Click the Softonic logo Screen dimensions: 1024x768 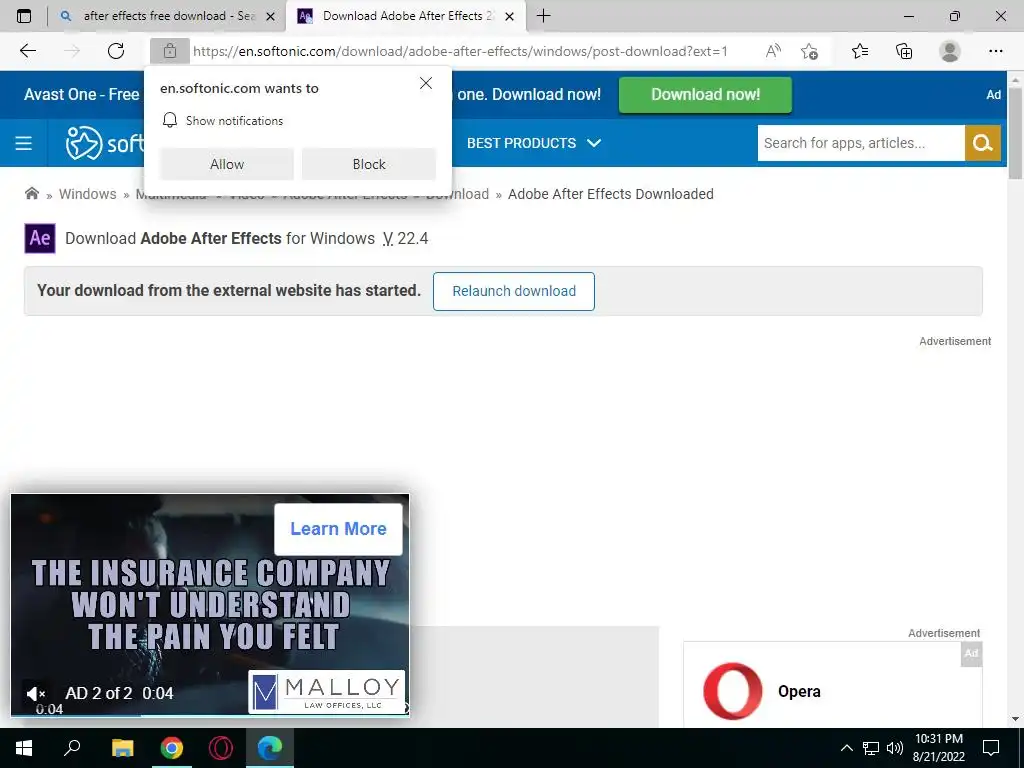[x=104, y=142]
